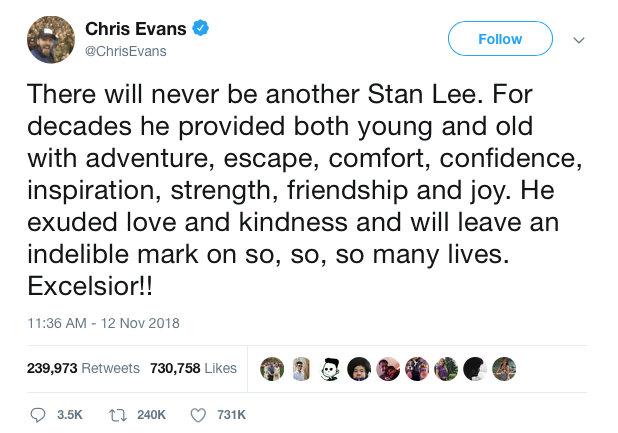Viewport: 618px width, 433px height.
Task: Click the 3.5K reply count
Action: pos(69,413)
